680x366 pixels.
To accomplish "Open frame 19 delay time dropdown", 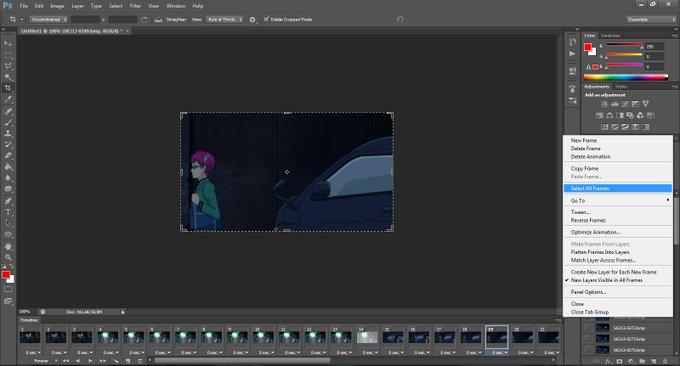I will 500,353.
